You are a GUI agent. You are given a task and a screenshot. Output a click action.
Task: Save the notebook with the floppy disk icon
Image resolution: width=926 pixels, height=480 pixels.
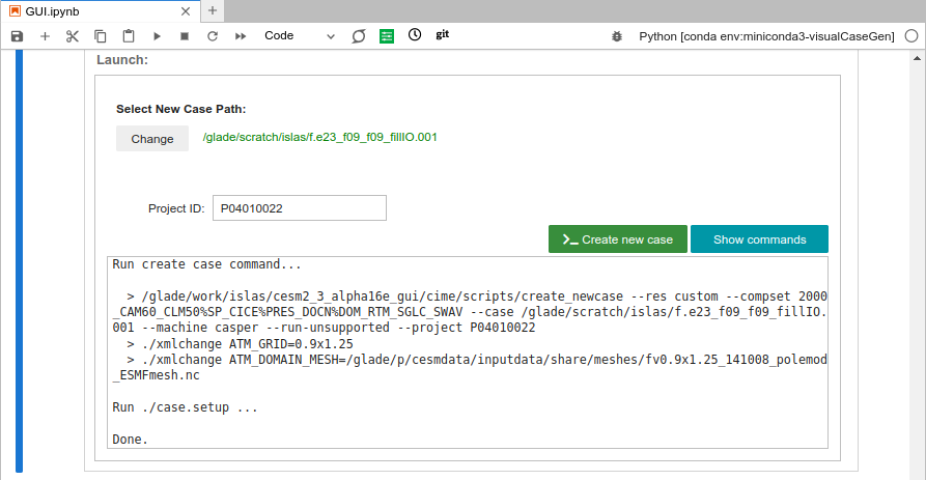coord(16,36)
